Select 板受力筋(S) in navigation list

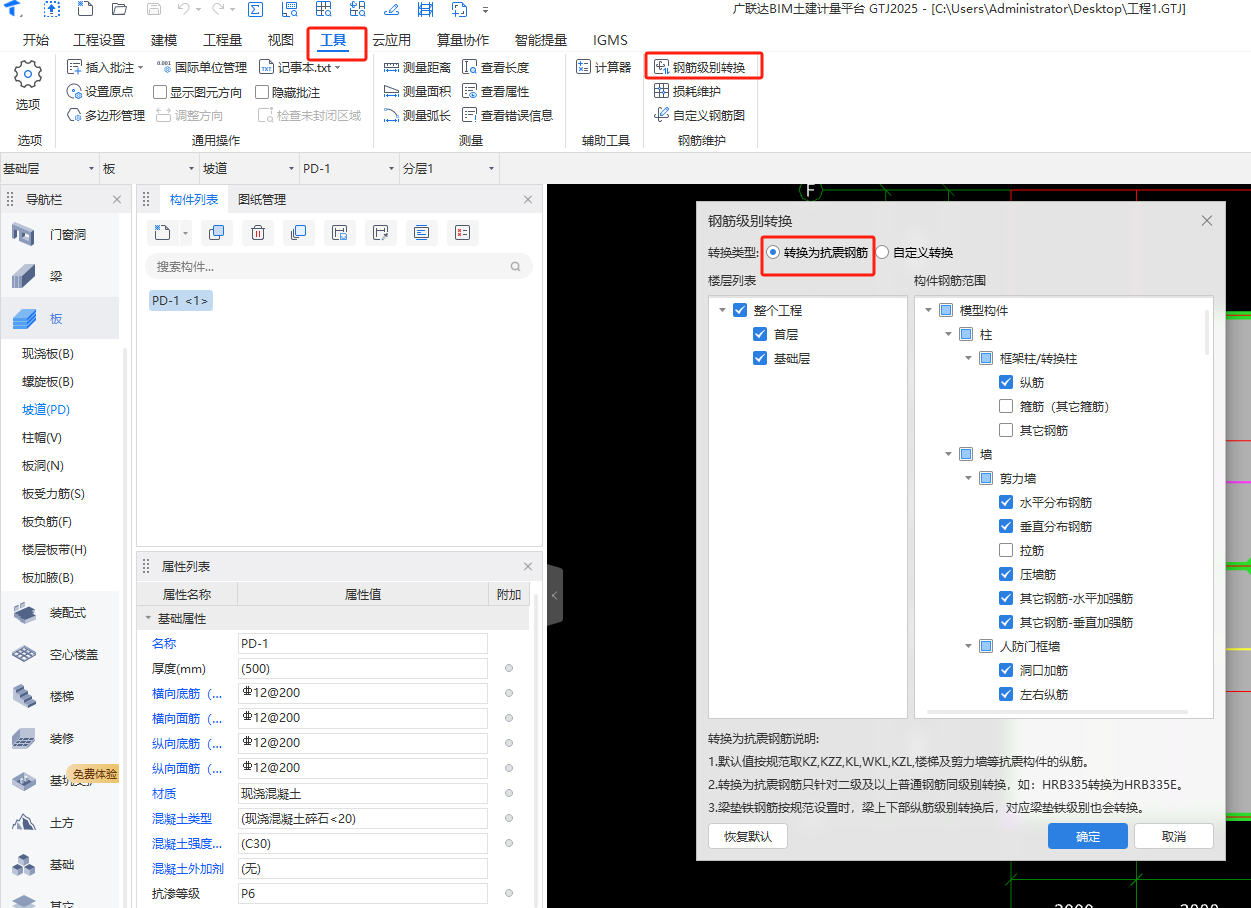(54, 493)
